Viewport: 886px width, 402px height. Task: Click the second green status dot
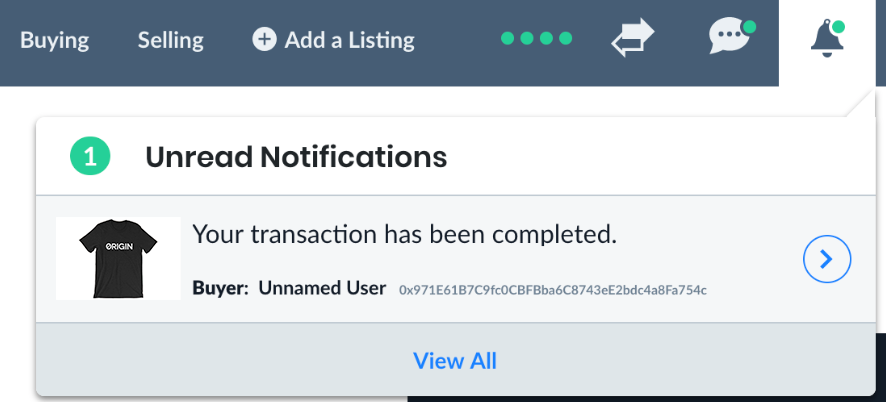pos(527,38)
